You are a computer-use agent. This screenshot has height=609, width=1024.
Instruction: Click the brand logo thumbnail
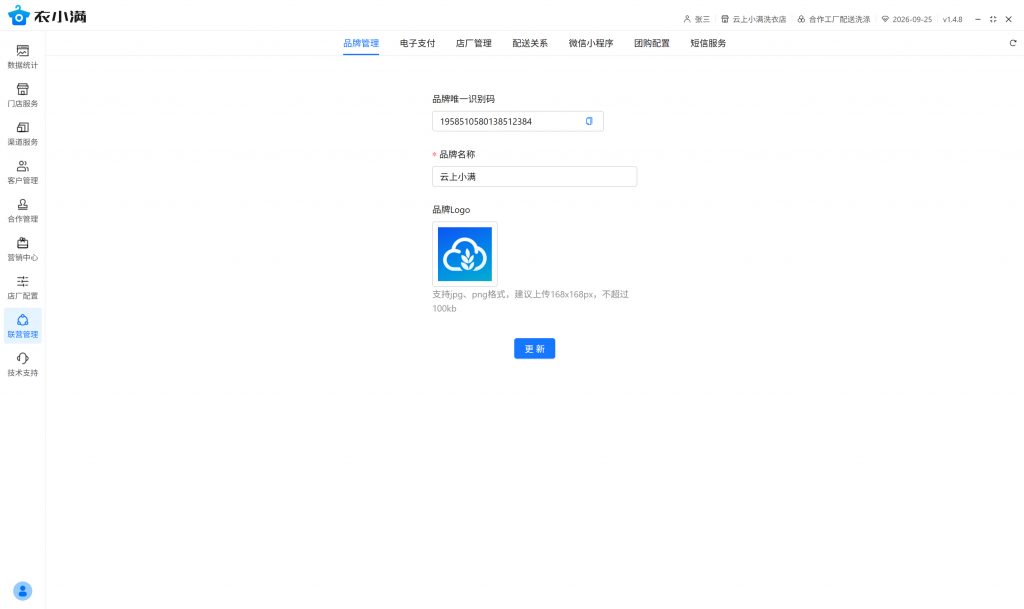click(464, 254)
